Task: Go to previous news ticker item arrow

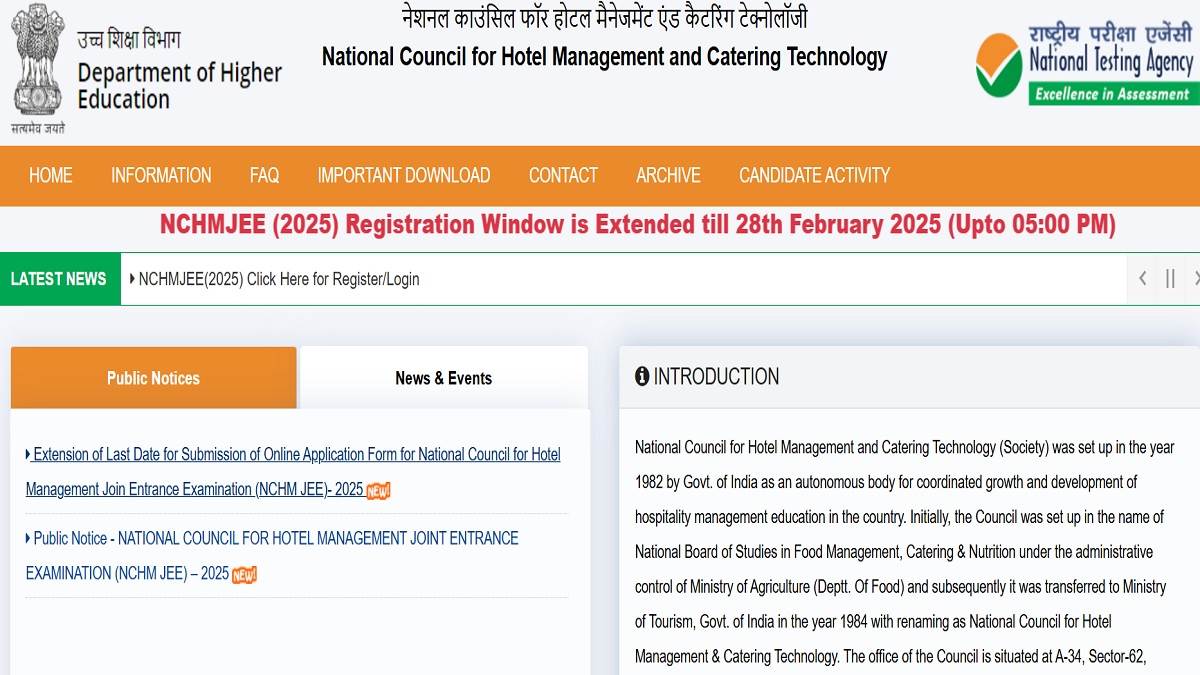Action: tap(1142, 279)
